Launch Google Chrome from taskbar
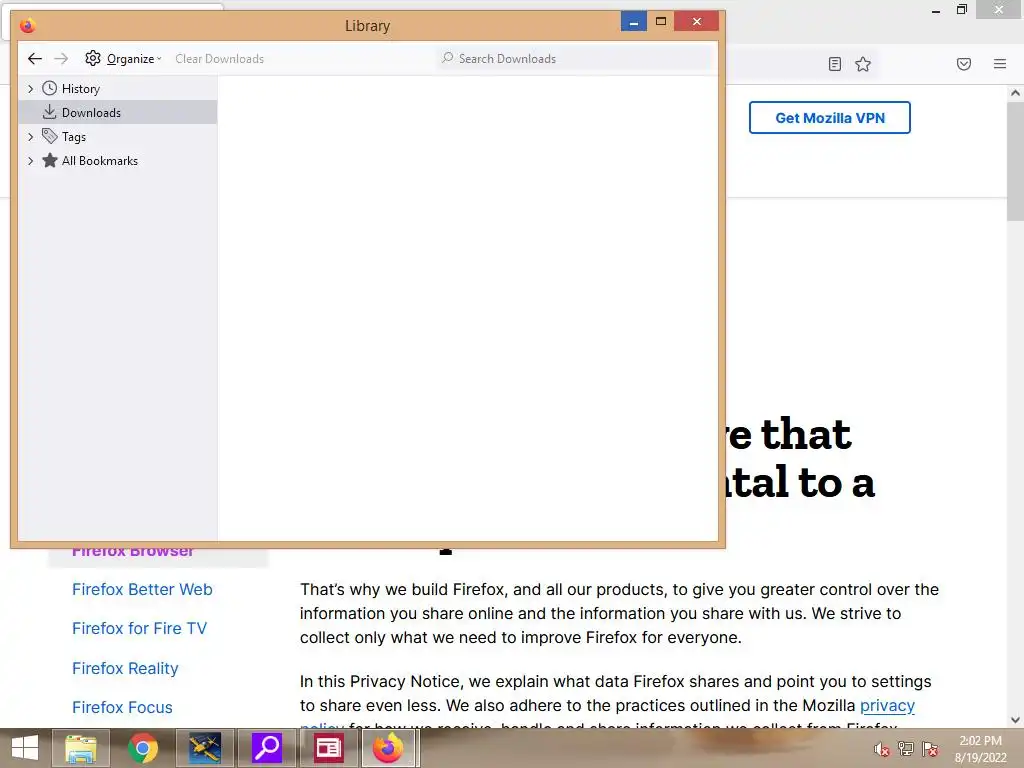Viewport: 1024px width, 768px height. click(x=142, y=748)
